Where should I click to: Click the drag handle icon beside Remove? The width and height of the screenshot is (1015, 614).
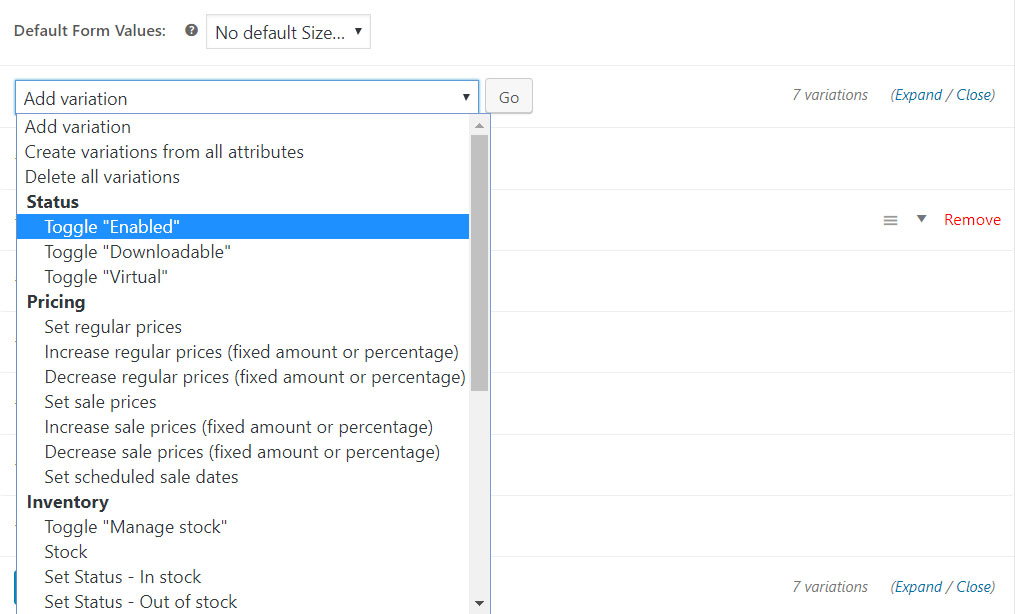891,221
